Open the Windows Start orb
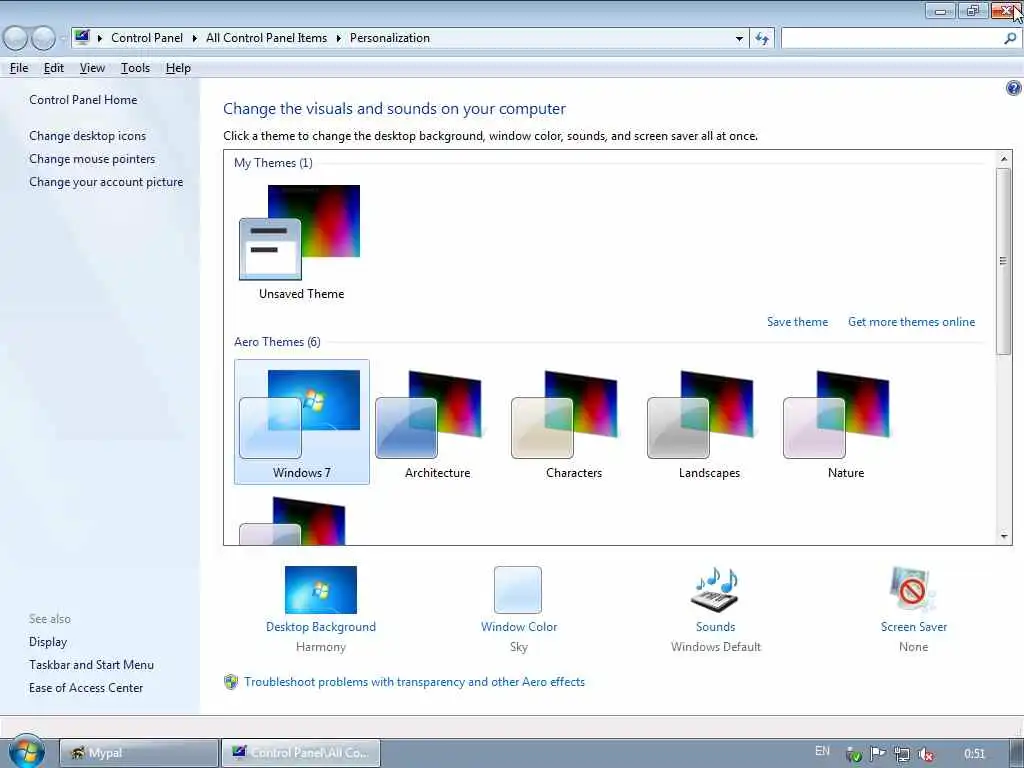 tap(27, 752)
